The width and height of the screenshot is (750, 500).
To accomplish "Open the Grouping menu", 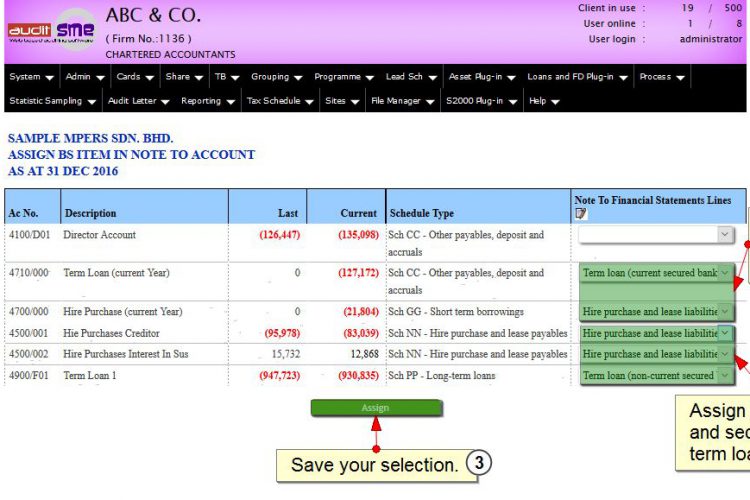I will pos(276,77).
